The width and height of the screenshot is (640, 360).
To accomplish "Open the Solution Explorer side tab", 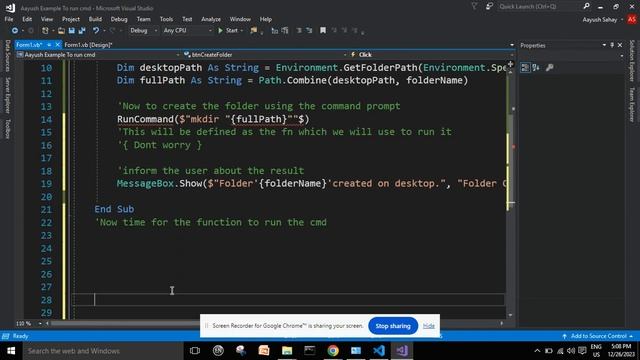I will [632, 61].
